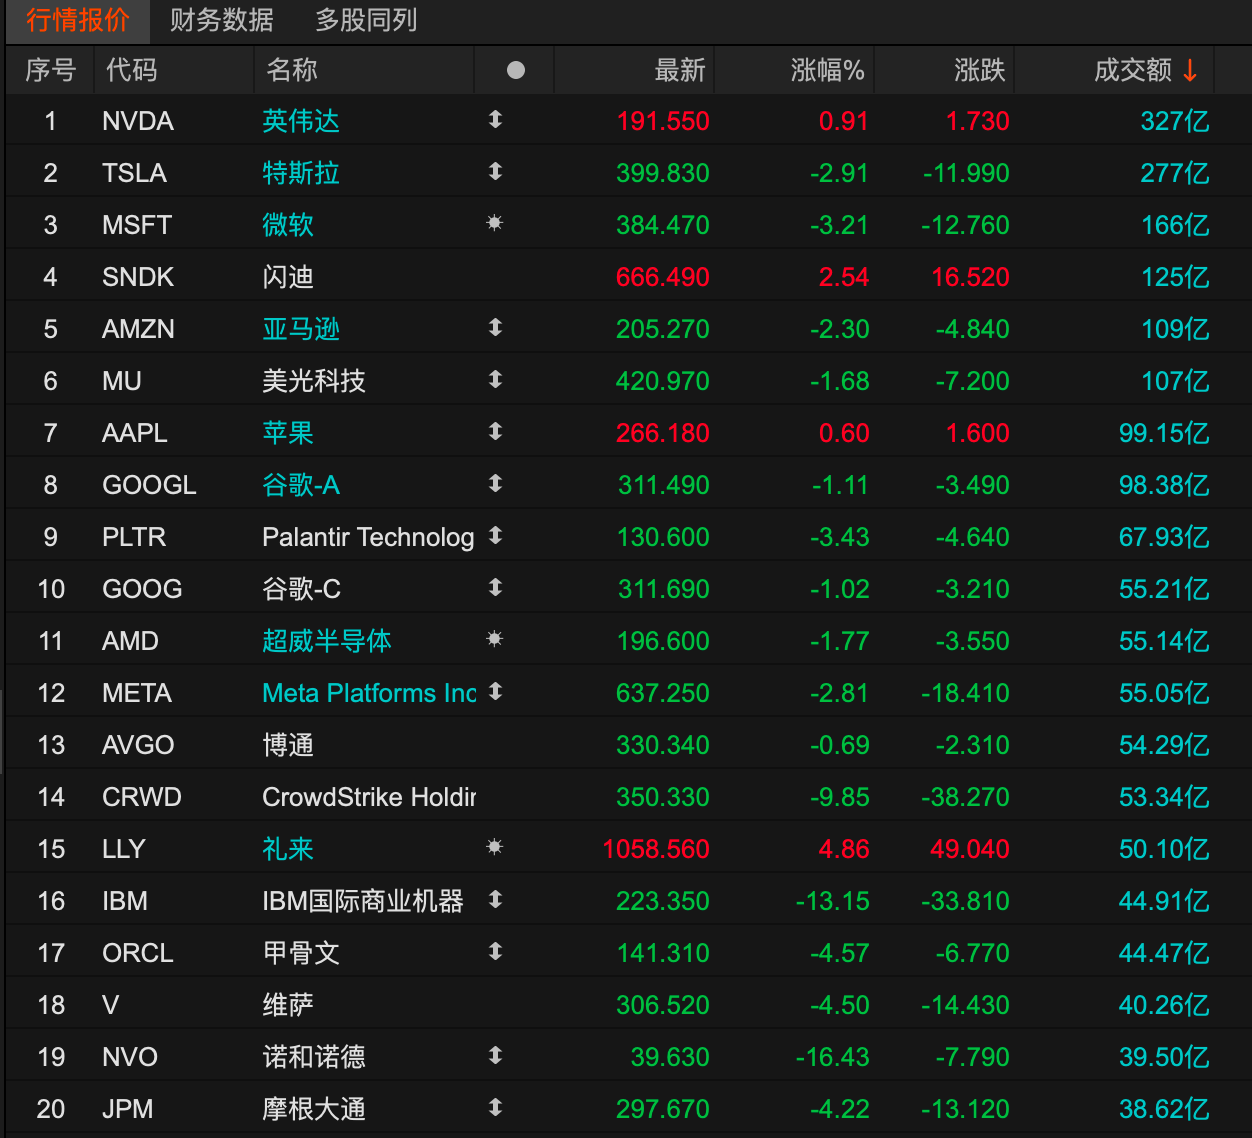Screen dimensions: 1252x1138
Task: Click the up-down arrow icon in GOOGL row
Action: click(495, 484)
